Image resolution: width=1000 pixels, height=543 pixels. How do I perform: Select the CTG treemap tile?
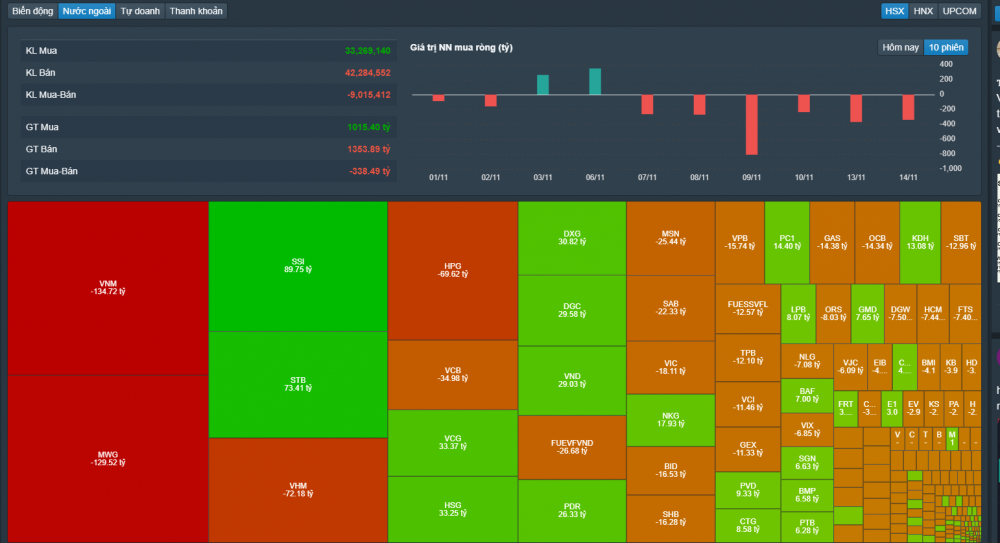tap(747, 526)
